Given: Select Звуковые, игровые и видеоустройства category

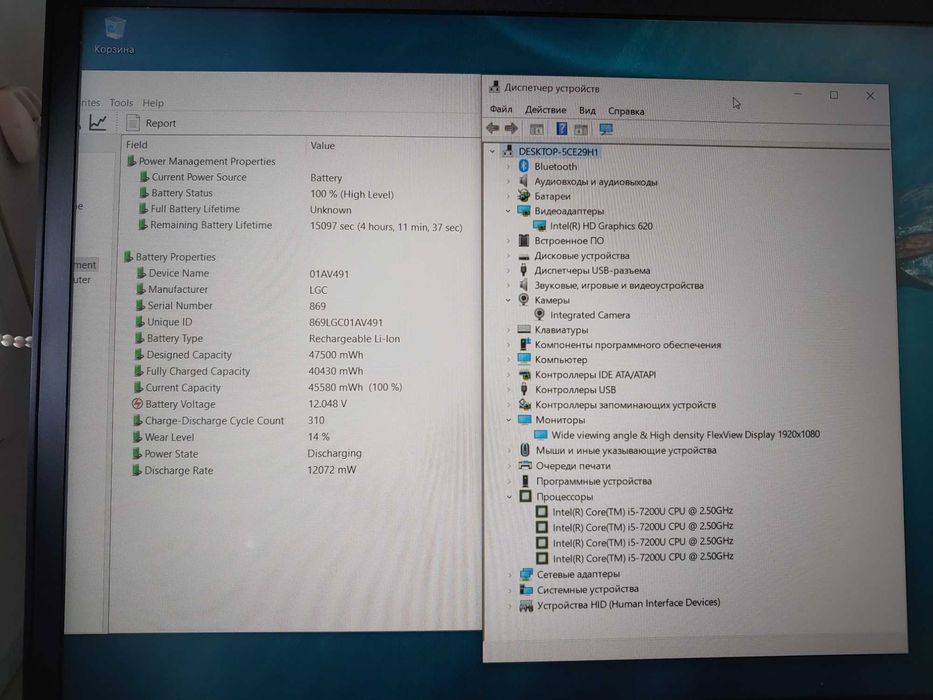Looking at the screenshot, I should (x=619, y=285).
